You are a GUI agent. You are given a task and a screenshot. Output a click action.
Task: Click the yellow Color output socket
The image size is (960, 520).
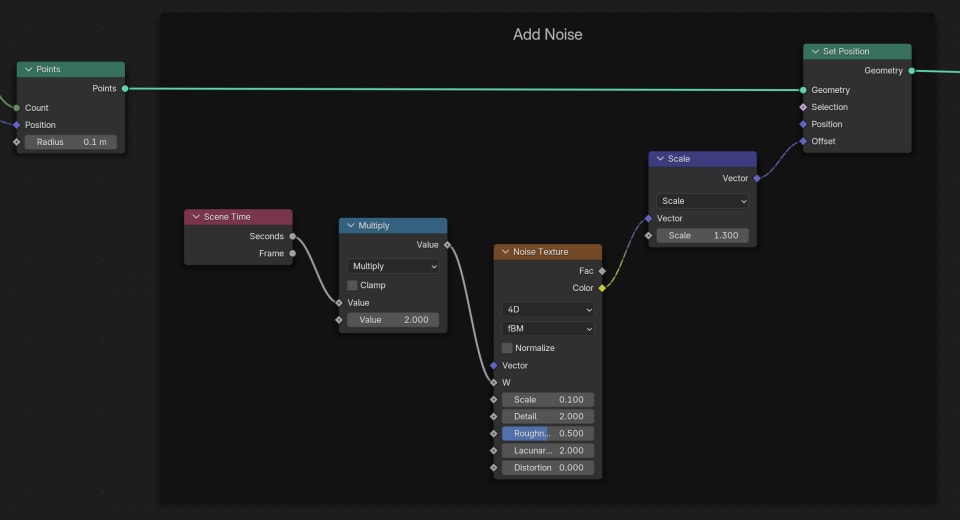pyautogui.click(x=602, y=288)
